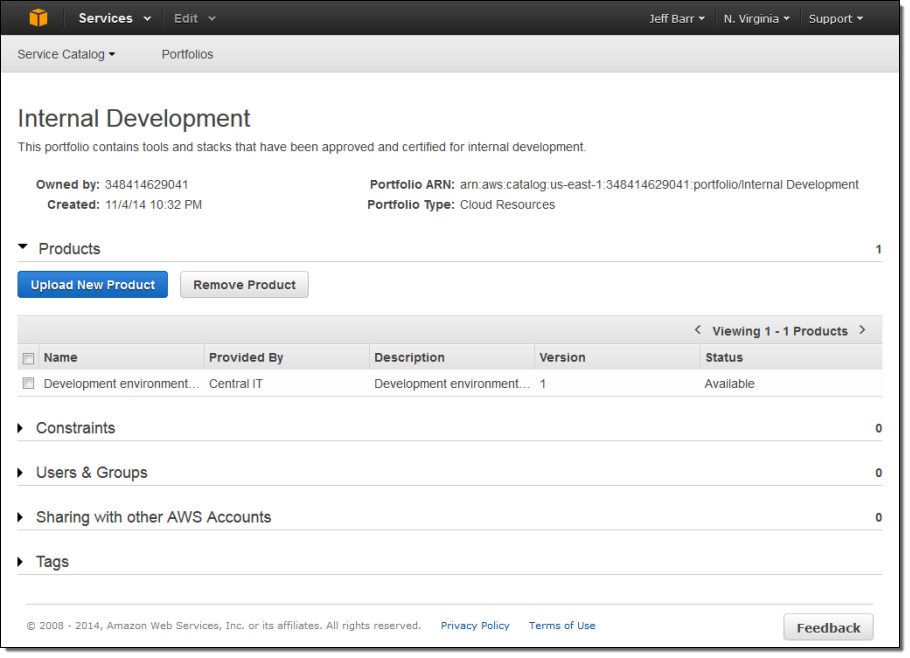910x658 pixels.
Task: Open the Support menu
Action: [835, 18]
